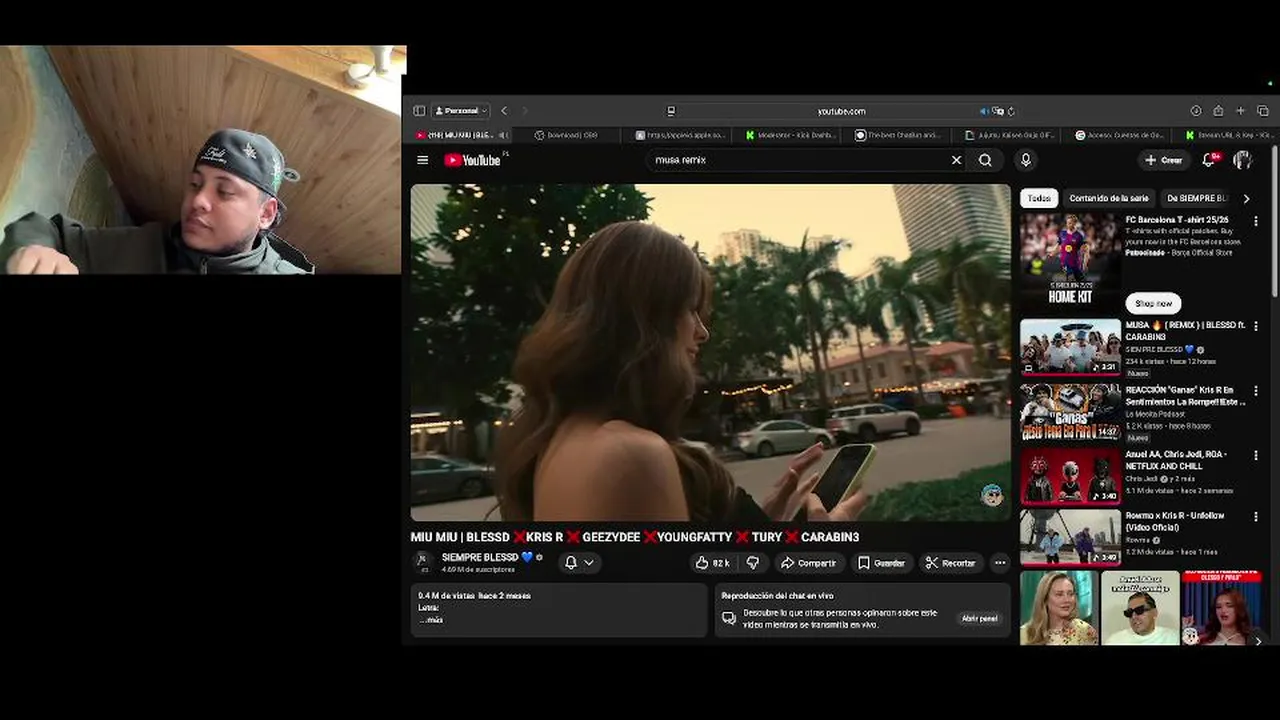The width and height of the screenshot is (1280, 720).
Task: Like the video with 82 k likes
Action: point(712,563)
